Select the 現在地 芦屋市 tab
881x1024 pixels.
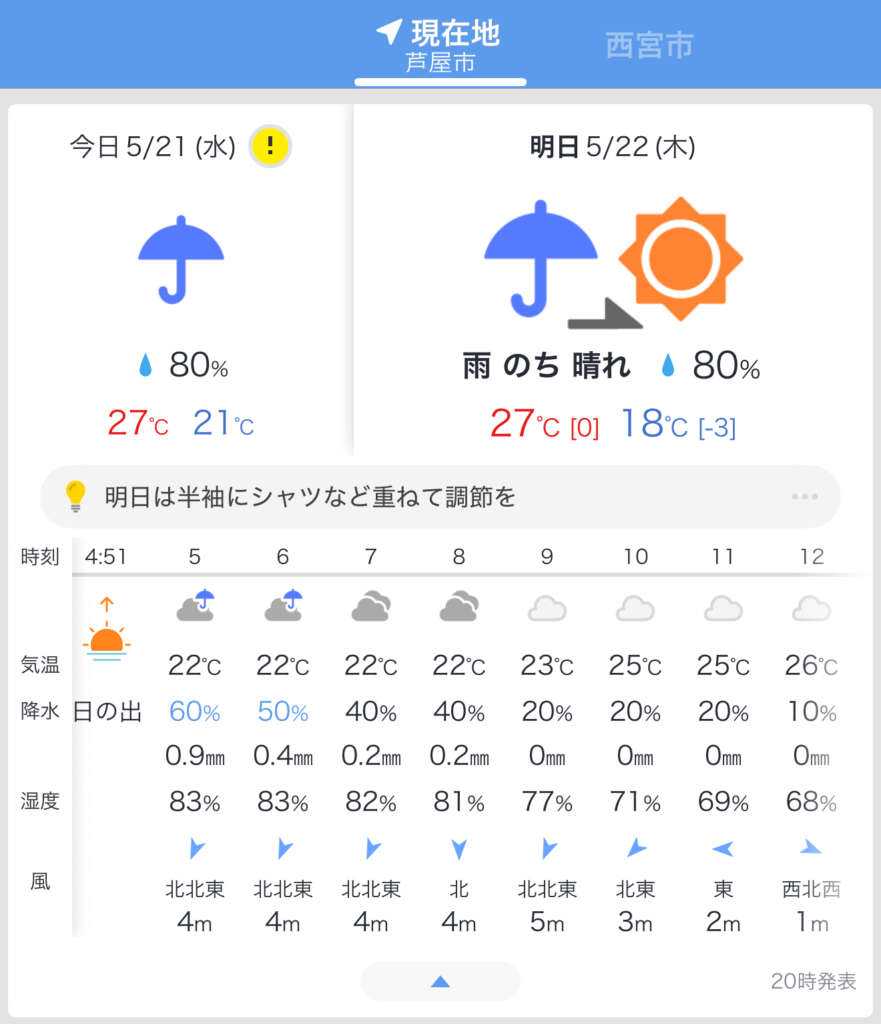tap(440, 46)
